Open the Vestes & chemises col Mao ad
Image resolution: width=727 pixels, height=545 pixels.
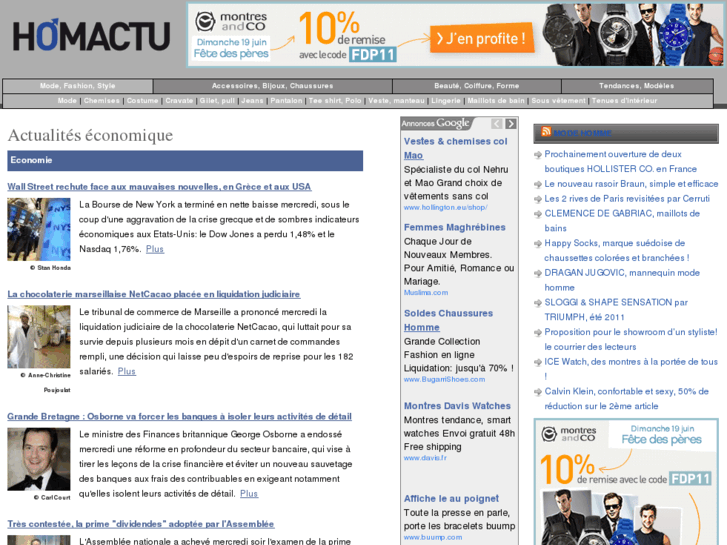tap(455, 148)
